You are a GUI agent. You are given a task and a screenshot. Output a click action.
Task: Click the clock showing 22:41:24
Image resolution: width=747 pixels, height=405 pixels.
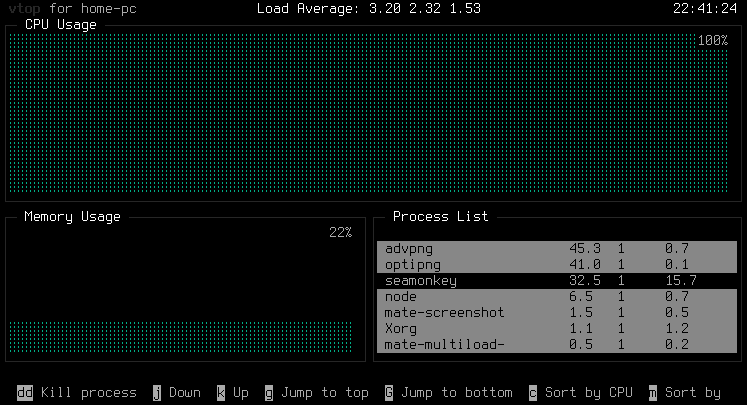point(705,9)
